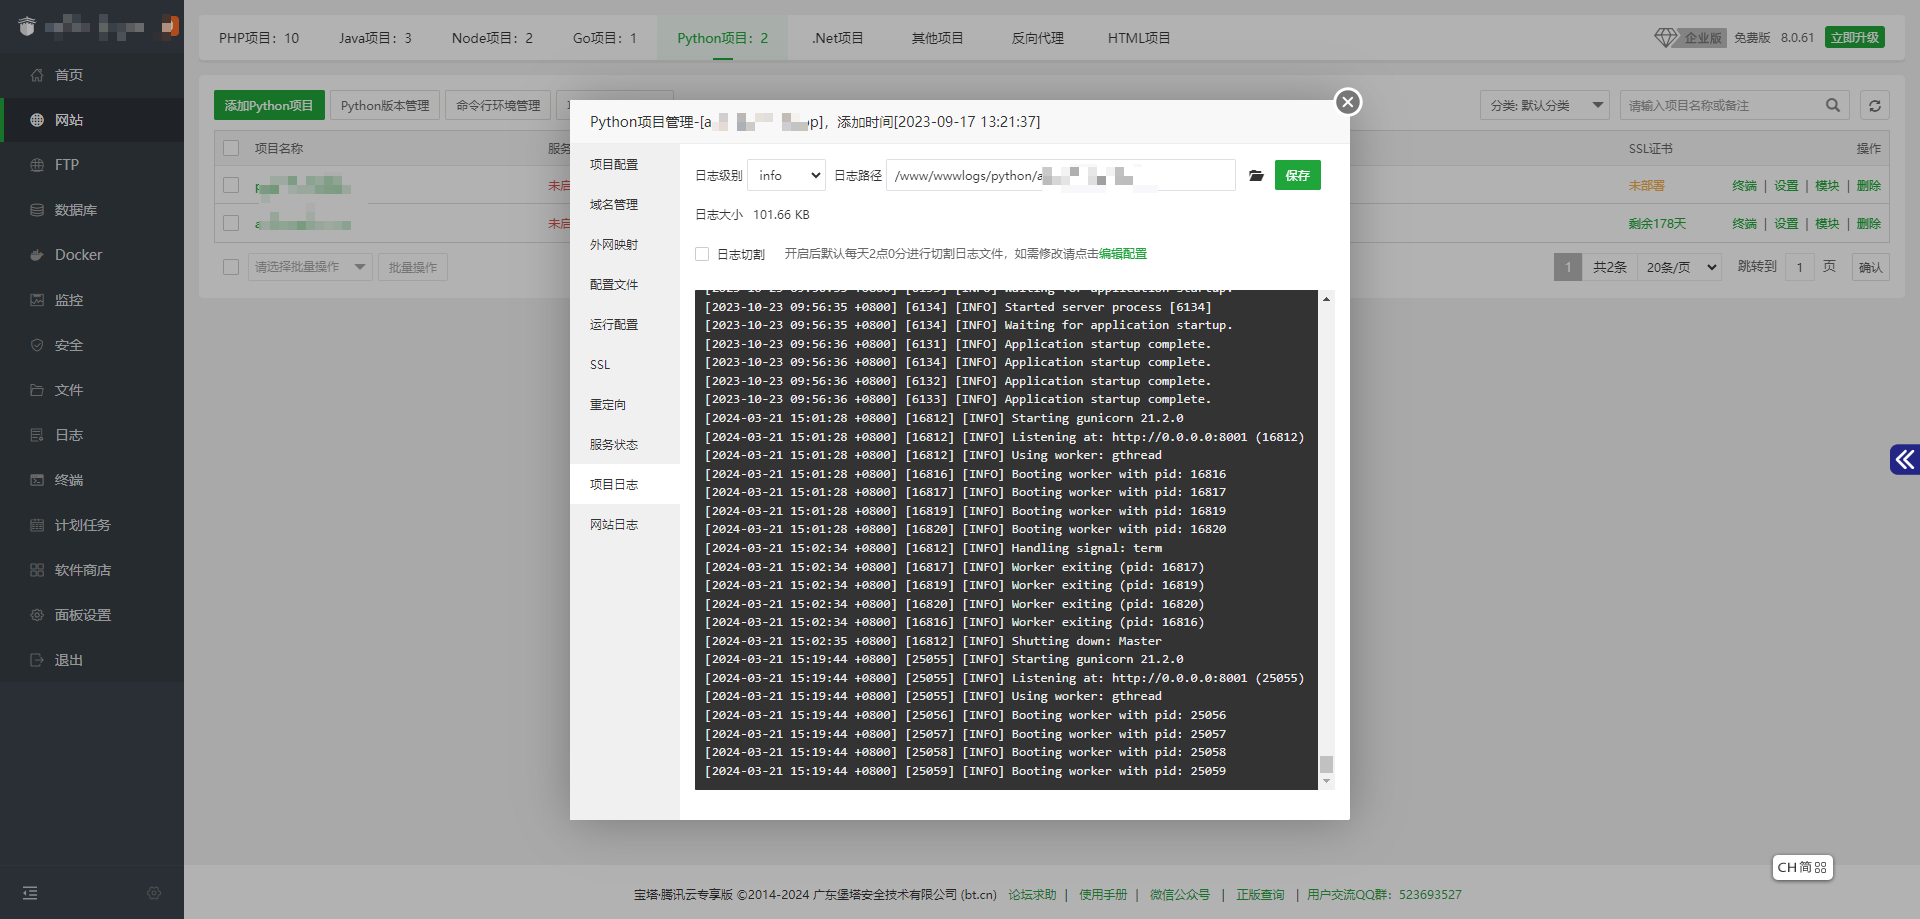Open the 分类: 默认分类 dropdown
The width and height of the screenshot is (1920, 919).
(1544, 105)
